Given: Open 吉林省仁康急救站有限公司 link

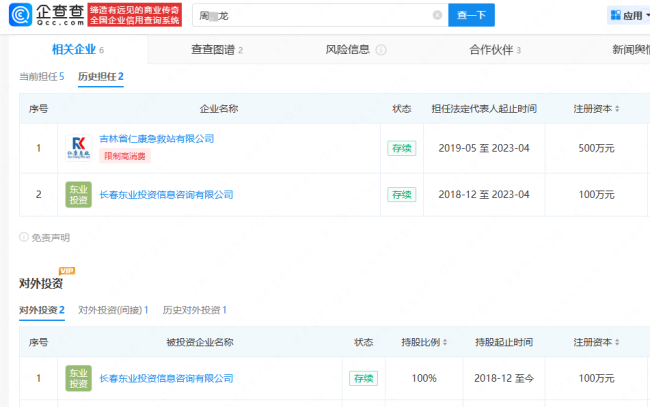Looking at the screenshot, I should [157, 138].
